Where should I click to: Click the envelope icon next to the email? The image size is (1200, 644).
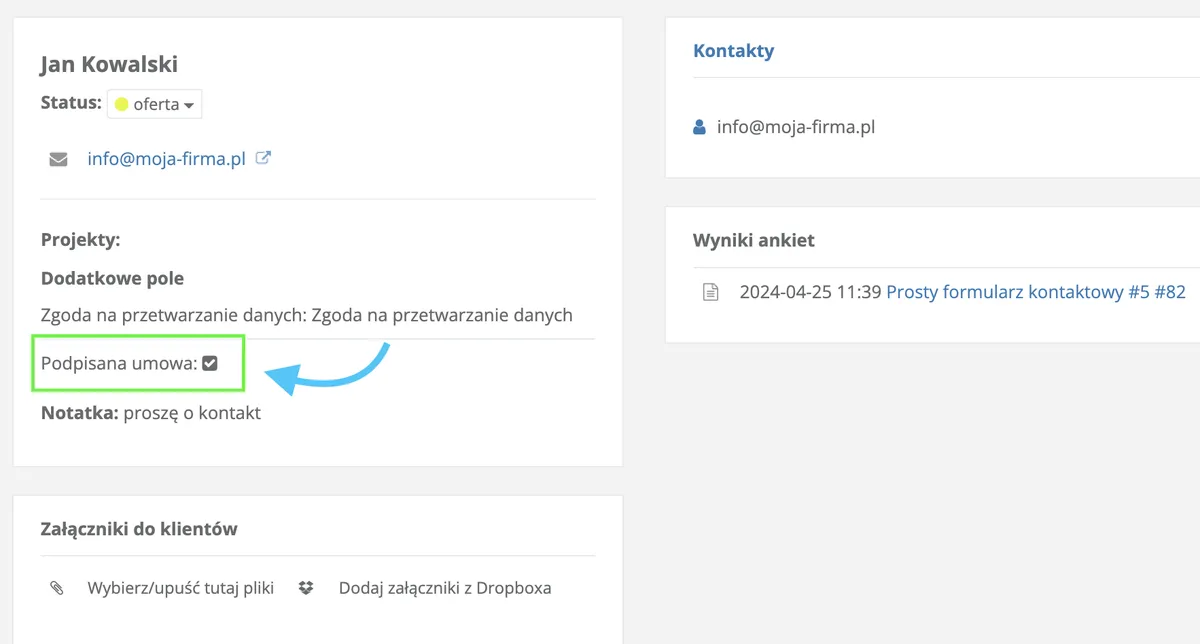(58, 159)
